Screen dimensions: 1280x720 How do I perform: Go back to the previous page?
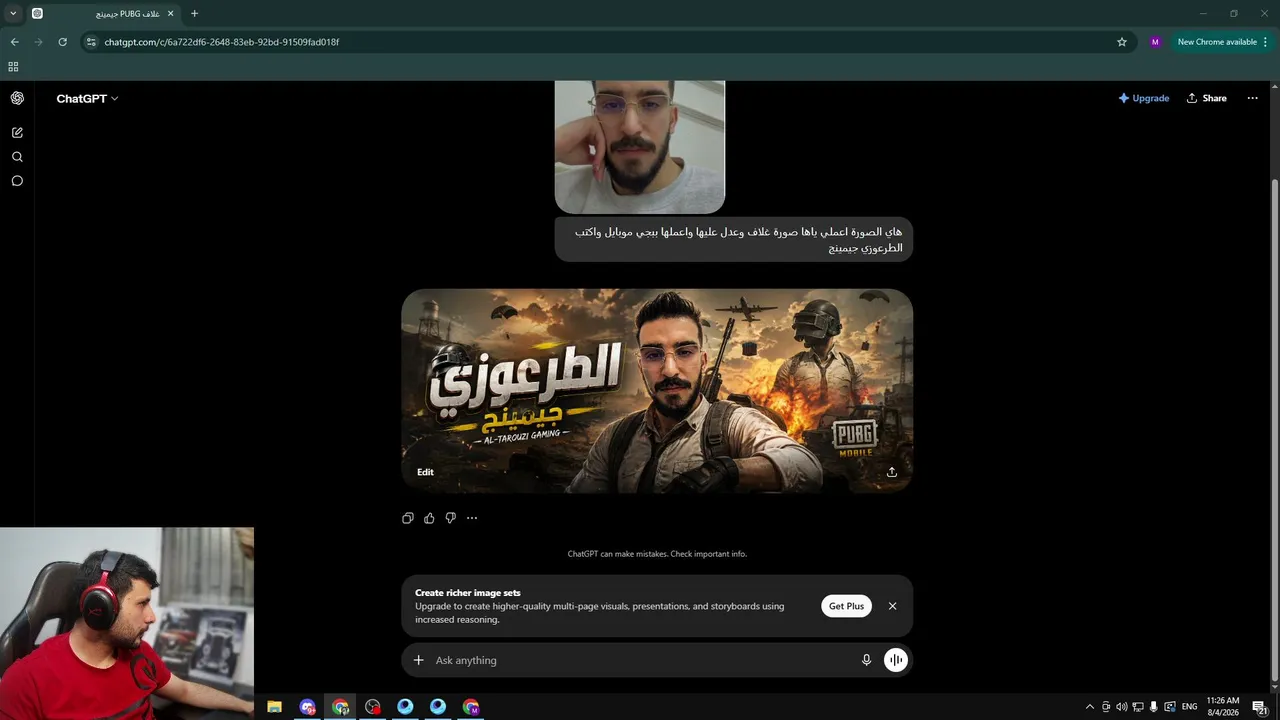[15, 42]
